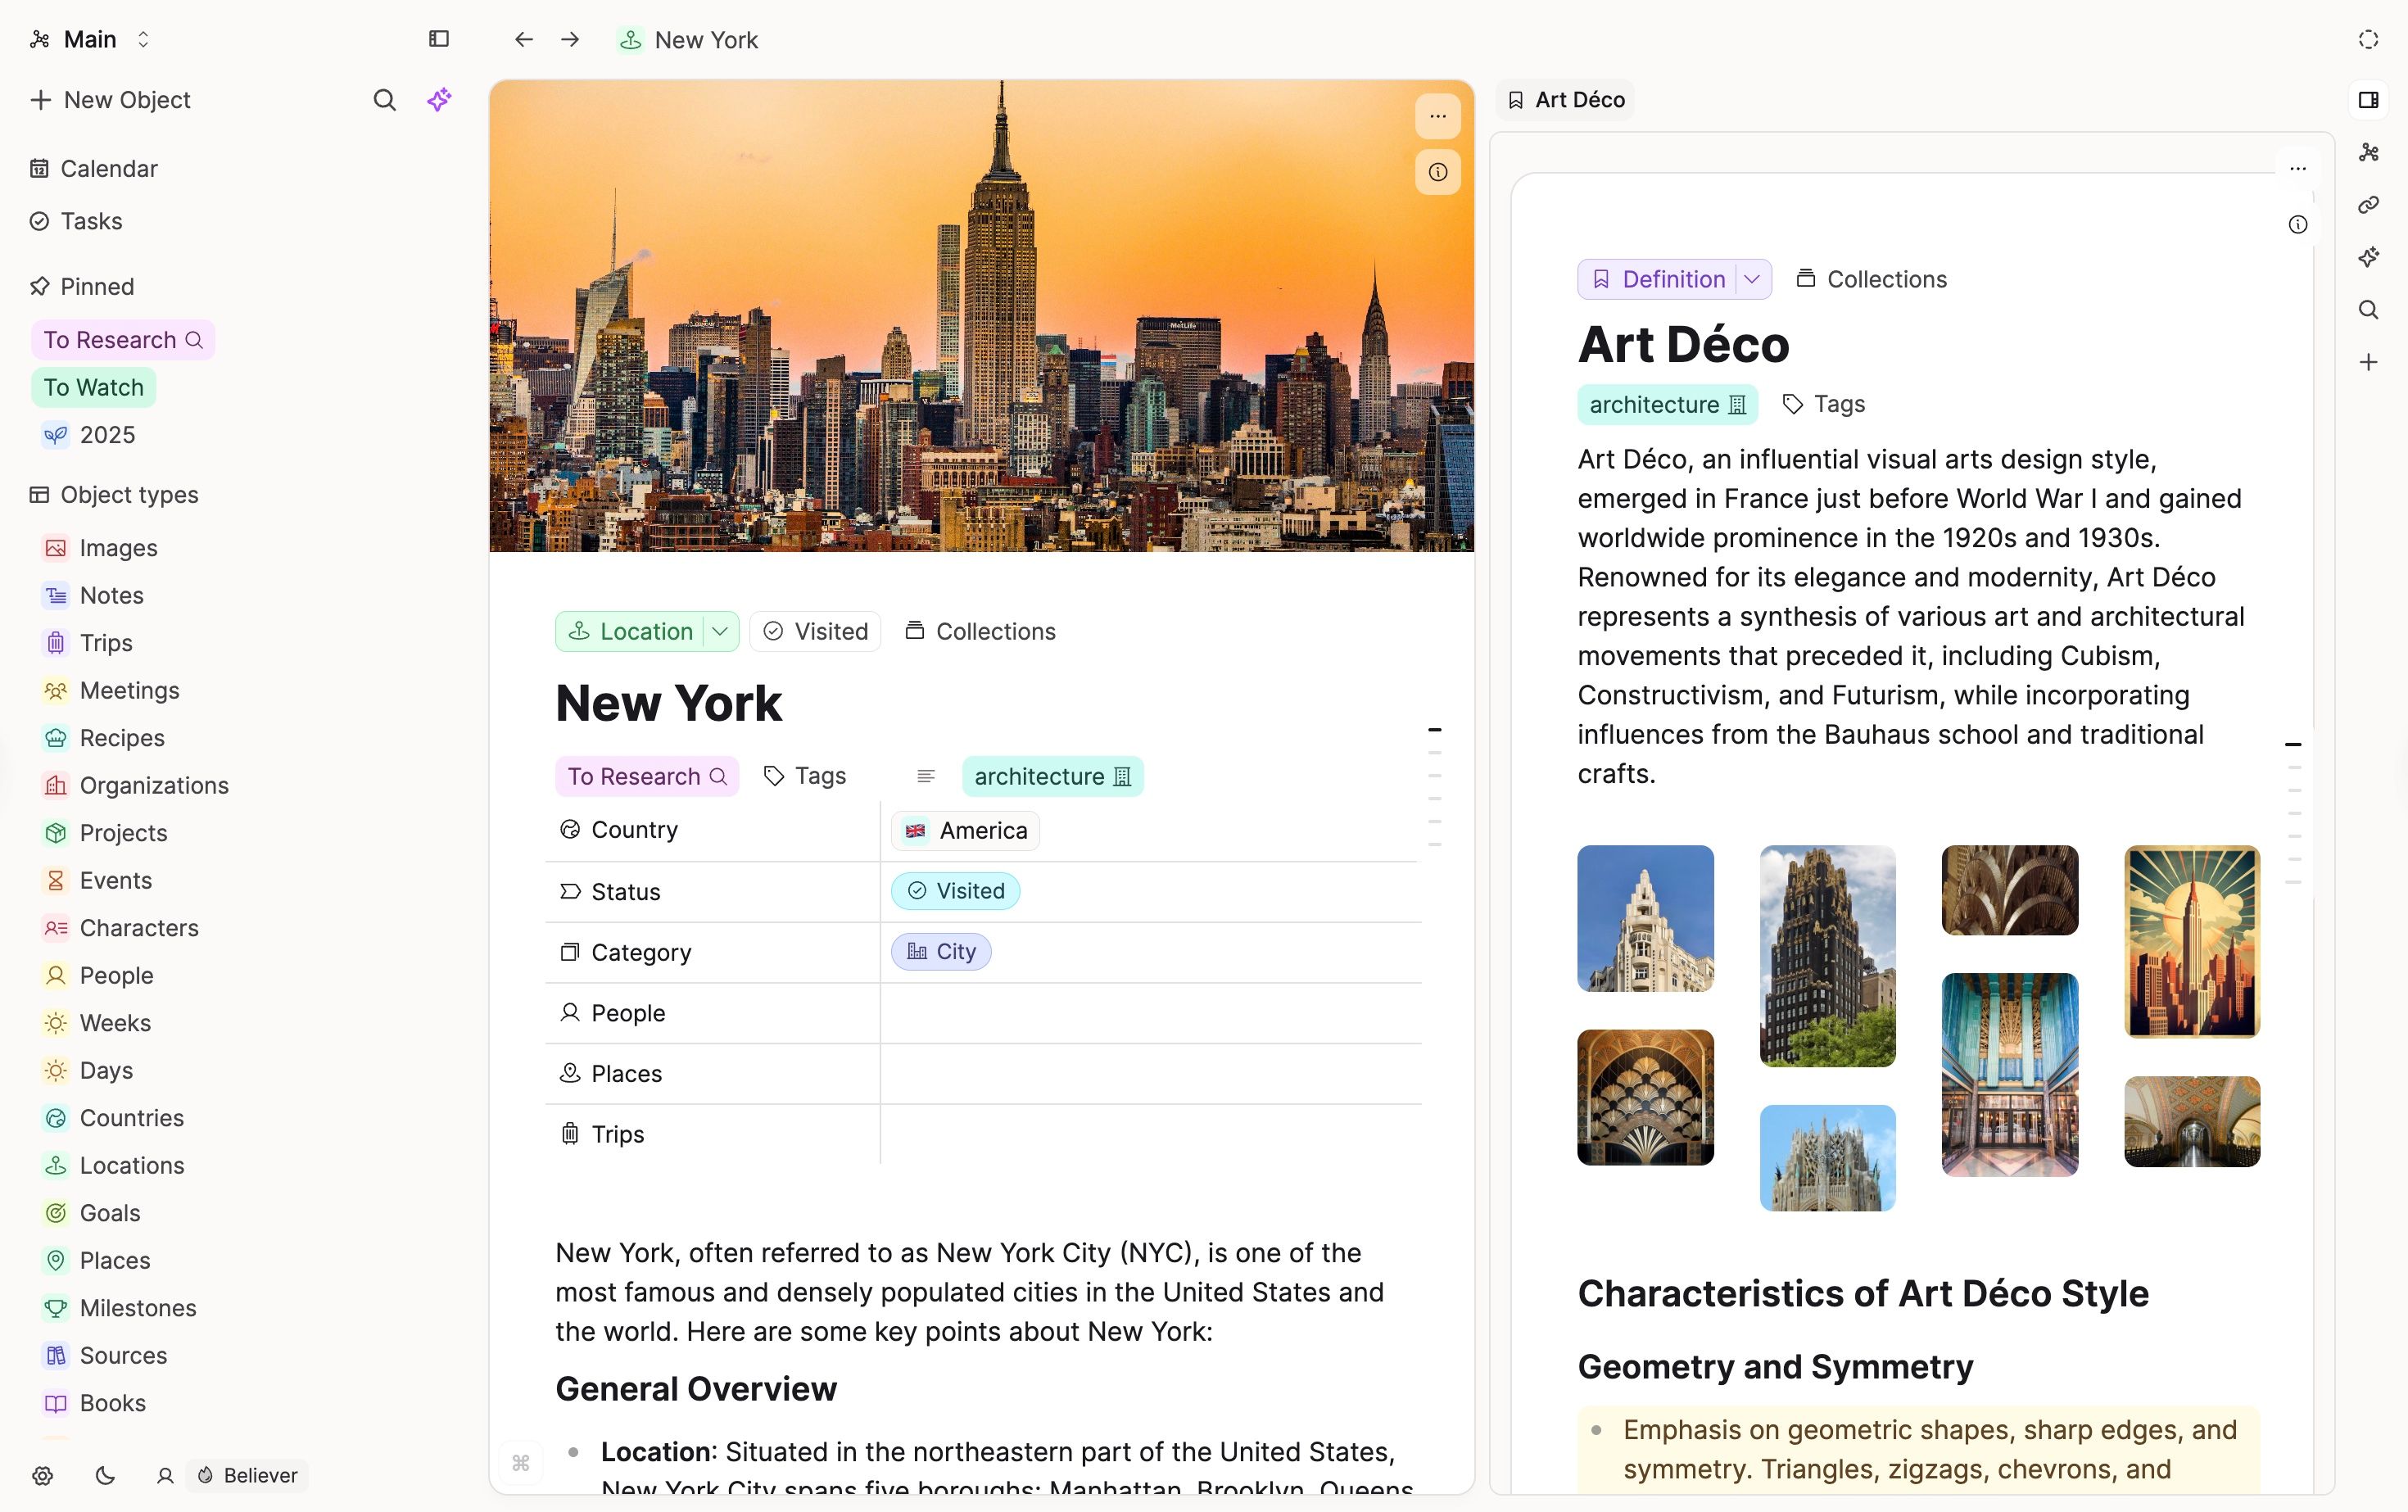Screen dimensions: 2408x1512
Task: Expand the Definition type dropdown chevron
Action: [x=1752, y=279]
